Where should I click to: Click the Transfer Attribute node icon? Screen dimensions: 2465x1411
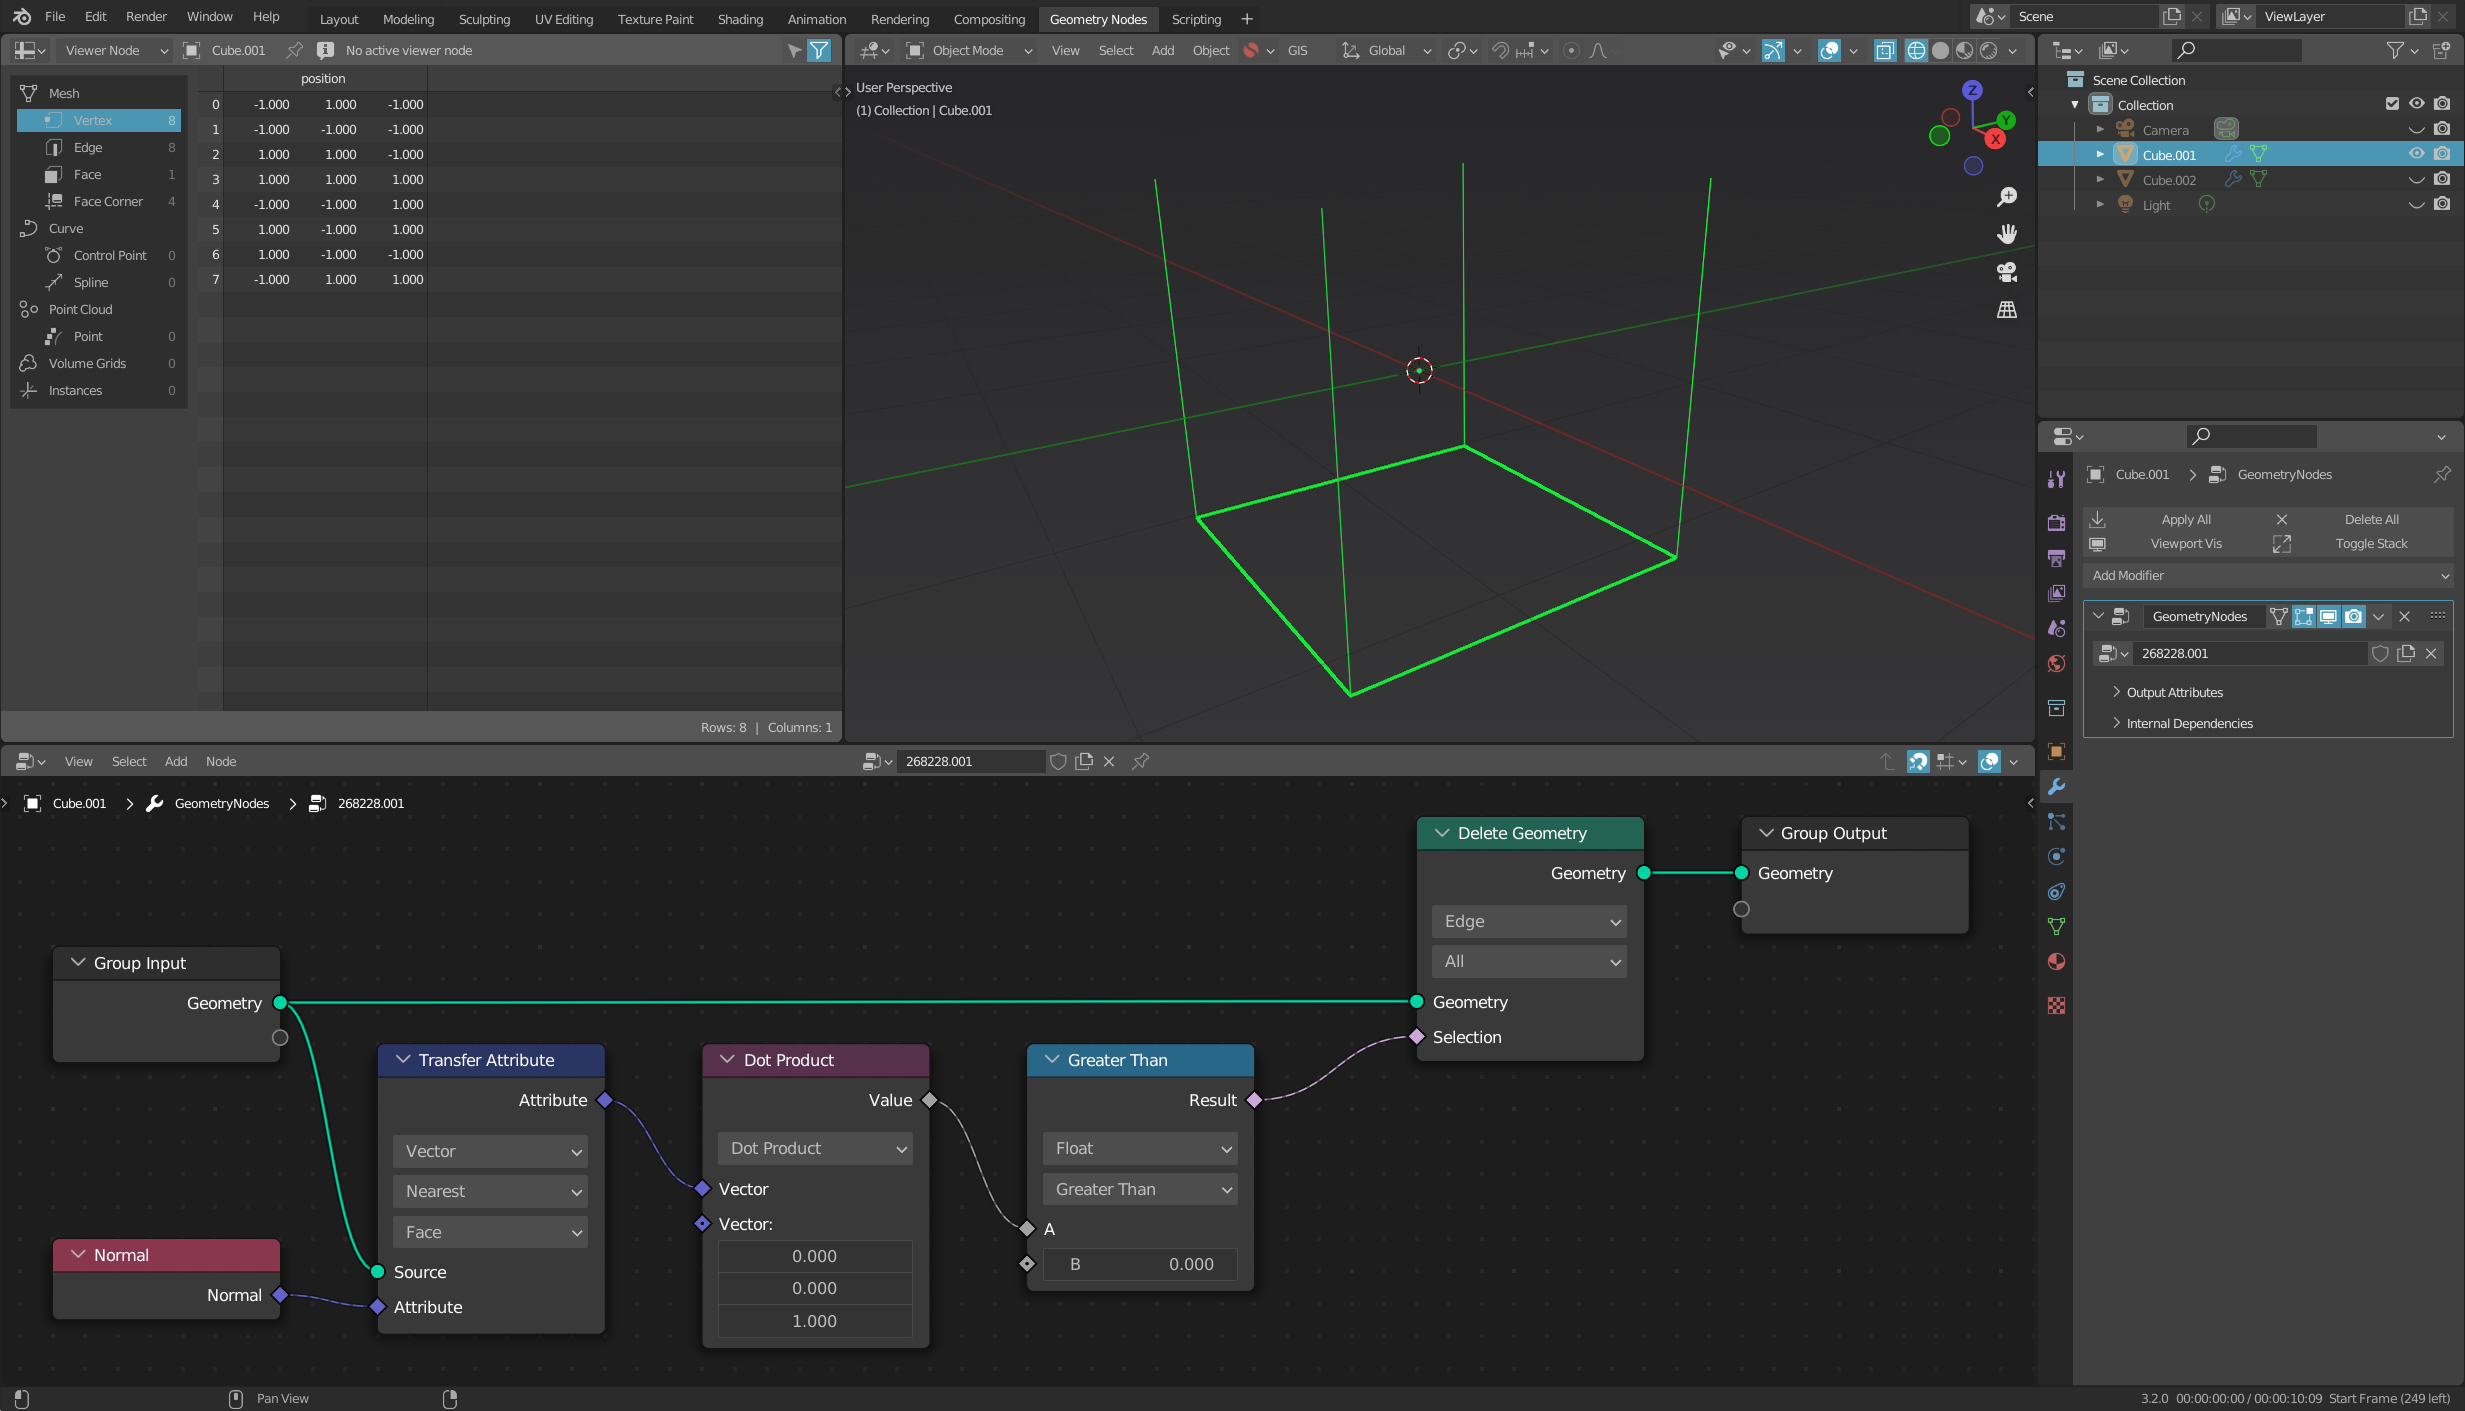403,1059
